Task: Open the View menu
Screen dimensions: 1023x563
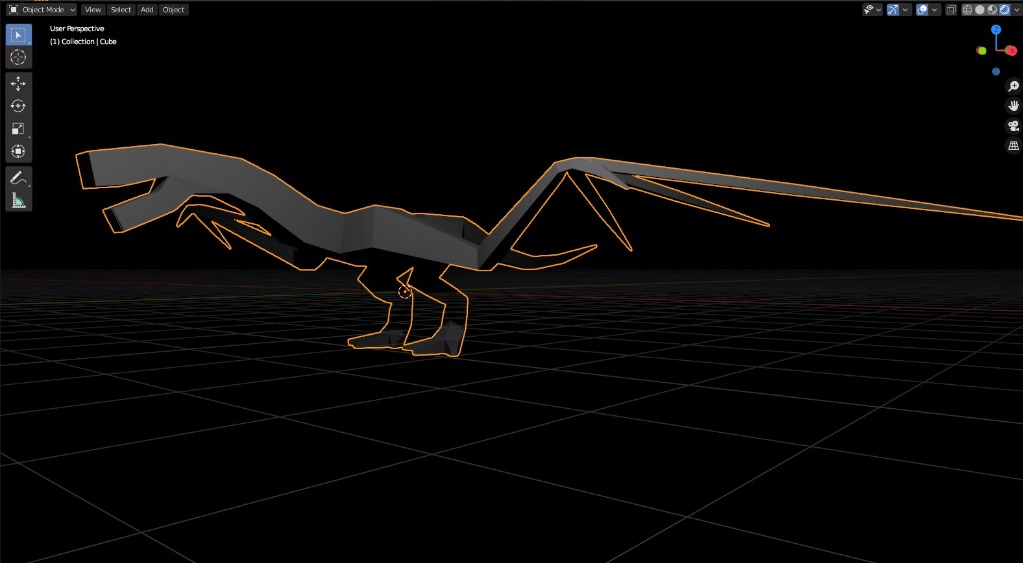Action: [x=93, y=9]
